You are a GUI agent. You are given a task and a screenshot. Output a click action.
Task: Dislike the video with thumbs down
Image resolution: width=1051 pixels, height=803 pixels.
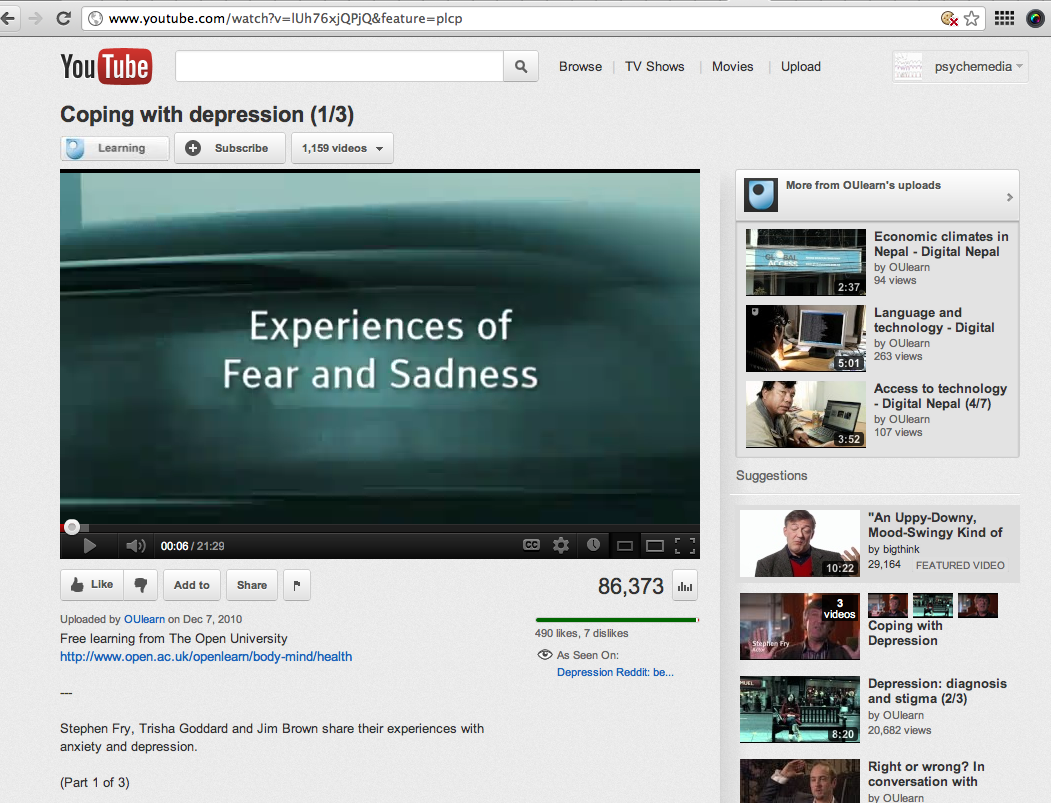141,585
